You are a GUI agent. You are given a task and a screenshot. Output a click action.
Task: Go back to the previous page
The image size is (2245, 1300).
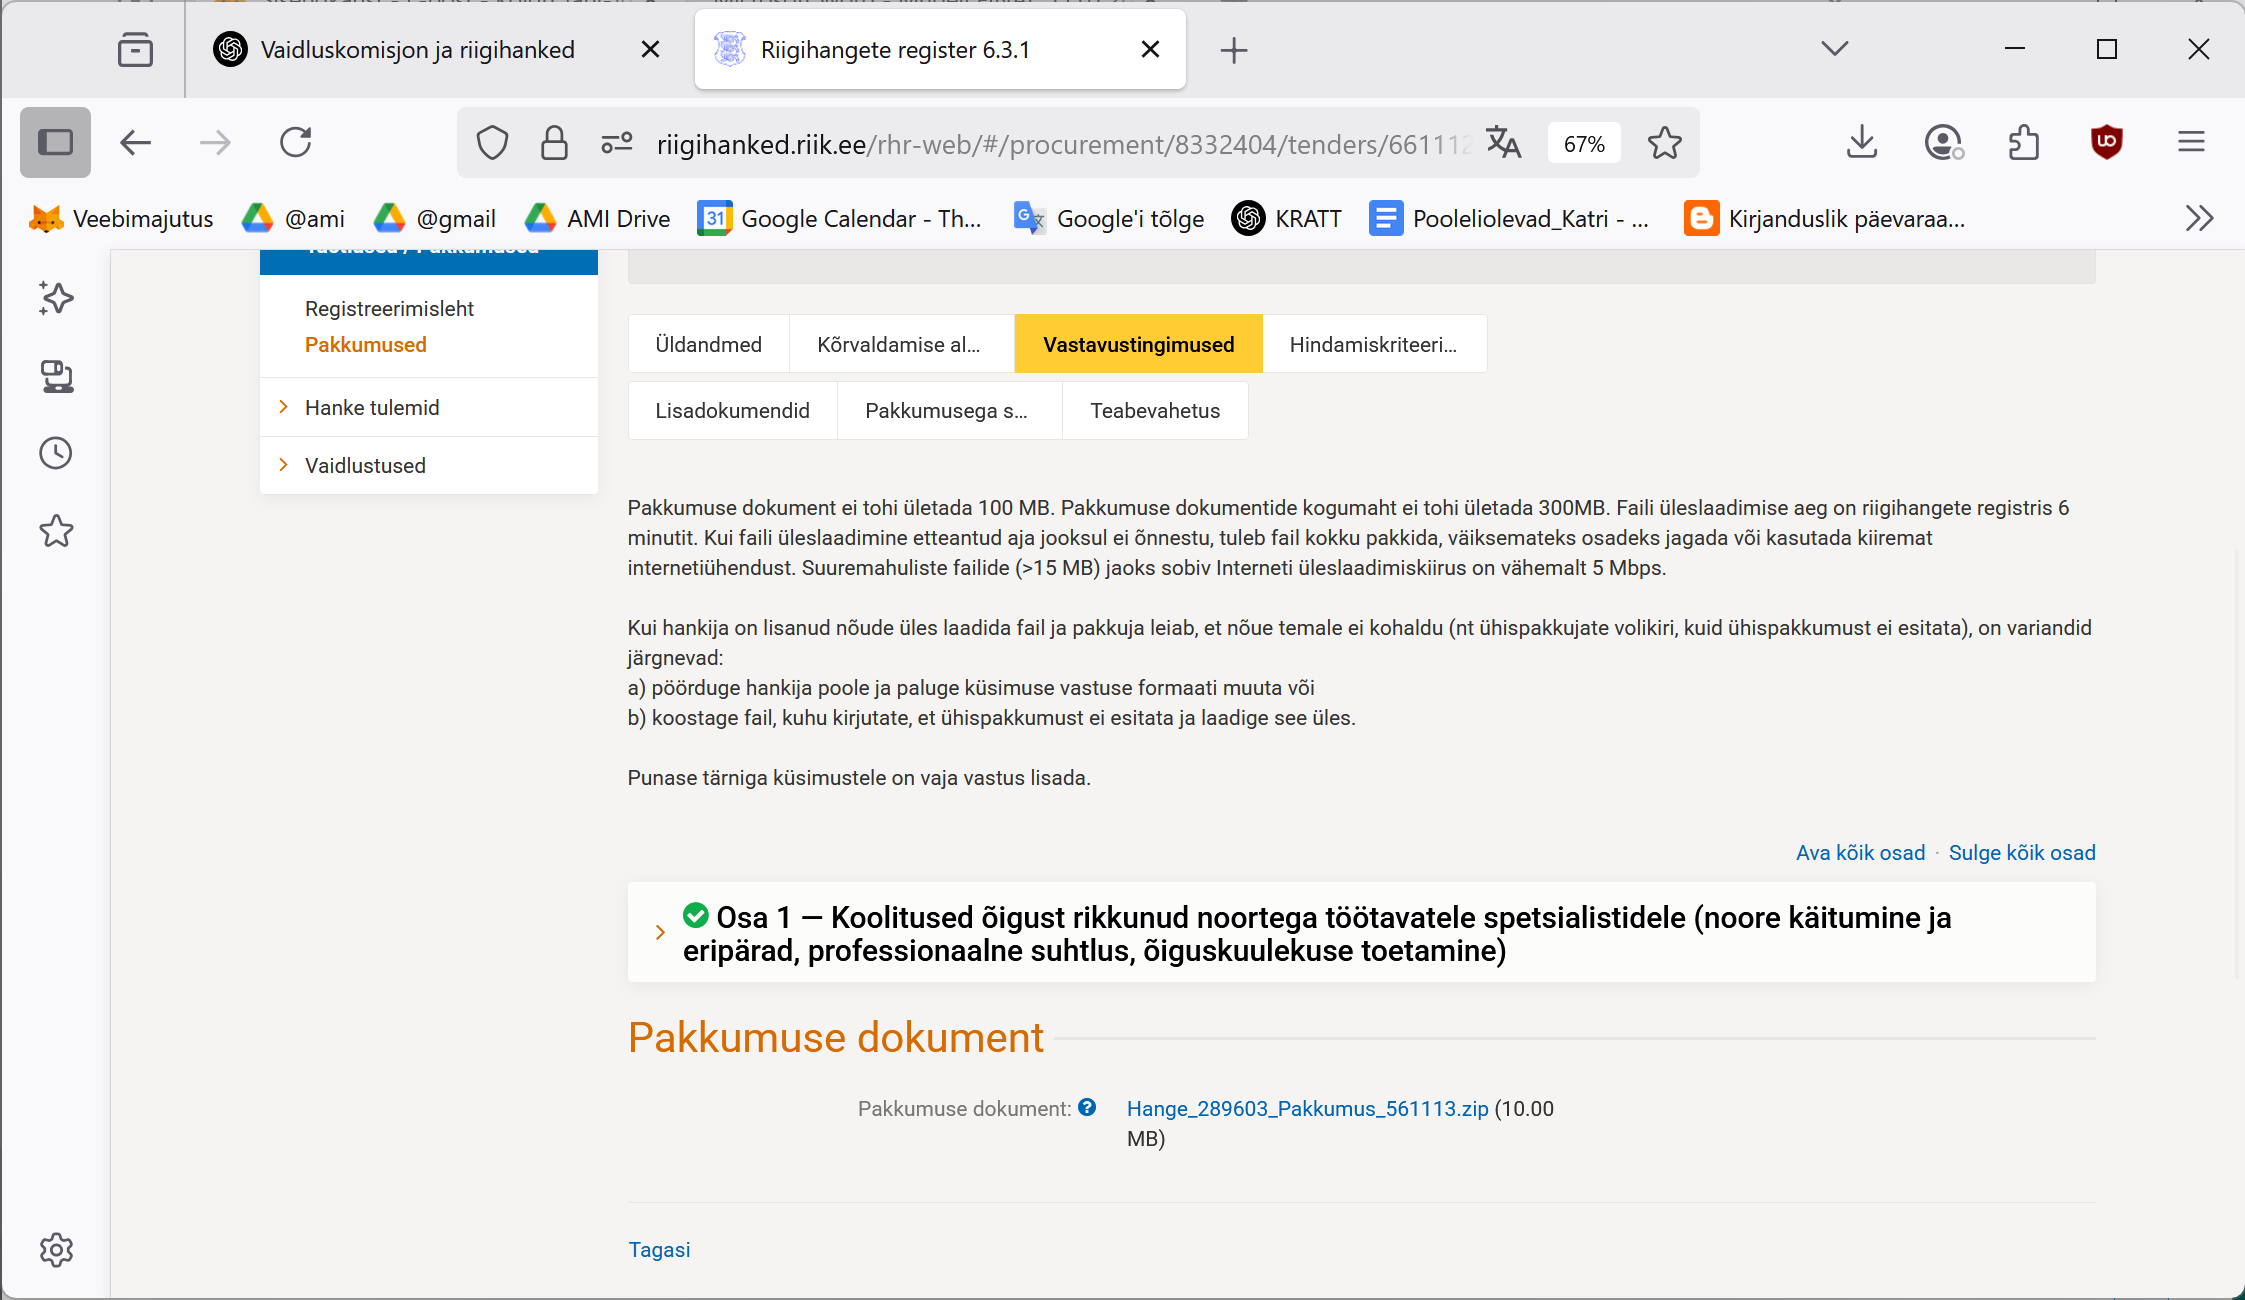135,143
